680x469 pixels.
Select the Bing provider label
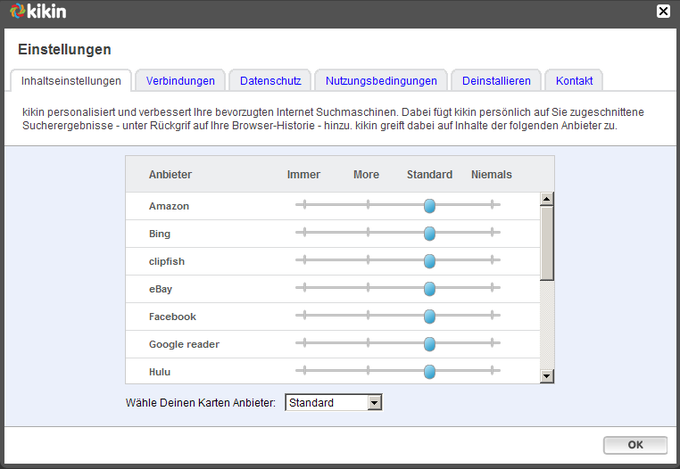click(x=160, y=234)
